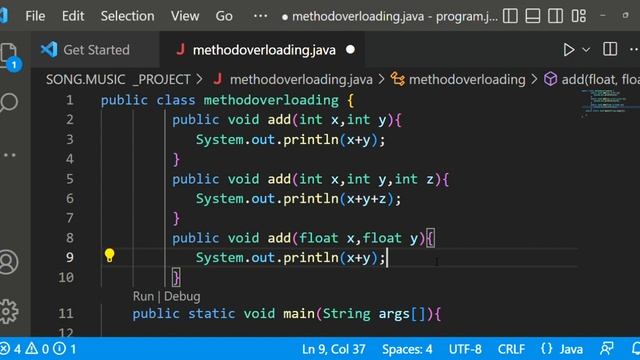This screenshot has width=640, height=360.
Task: Toggle bottom panel layout icon
Action: 533,16
